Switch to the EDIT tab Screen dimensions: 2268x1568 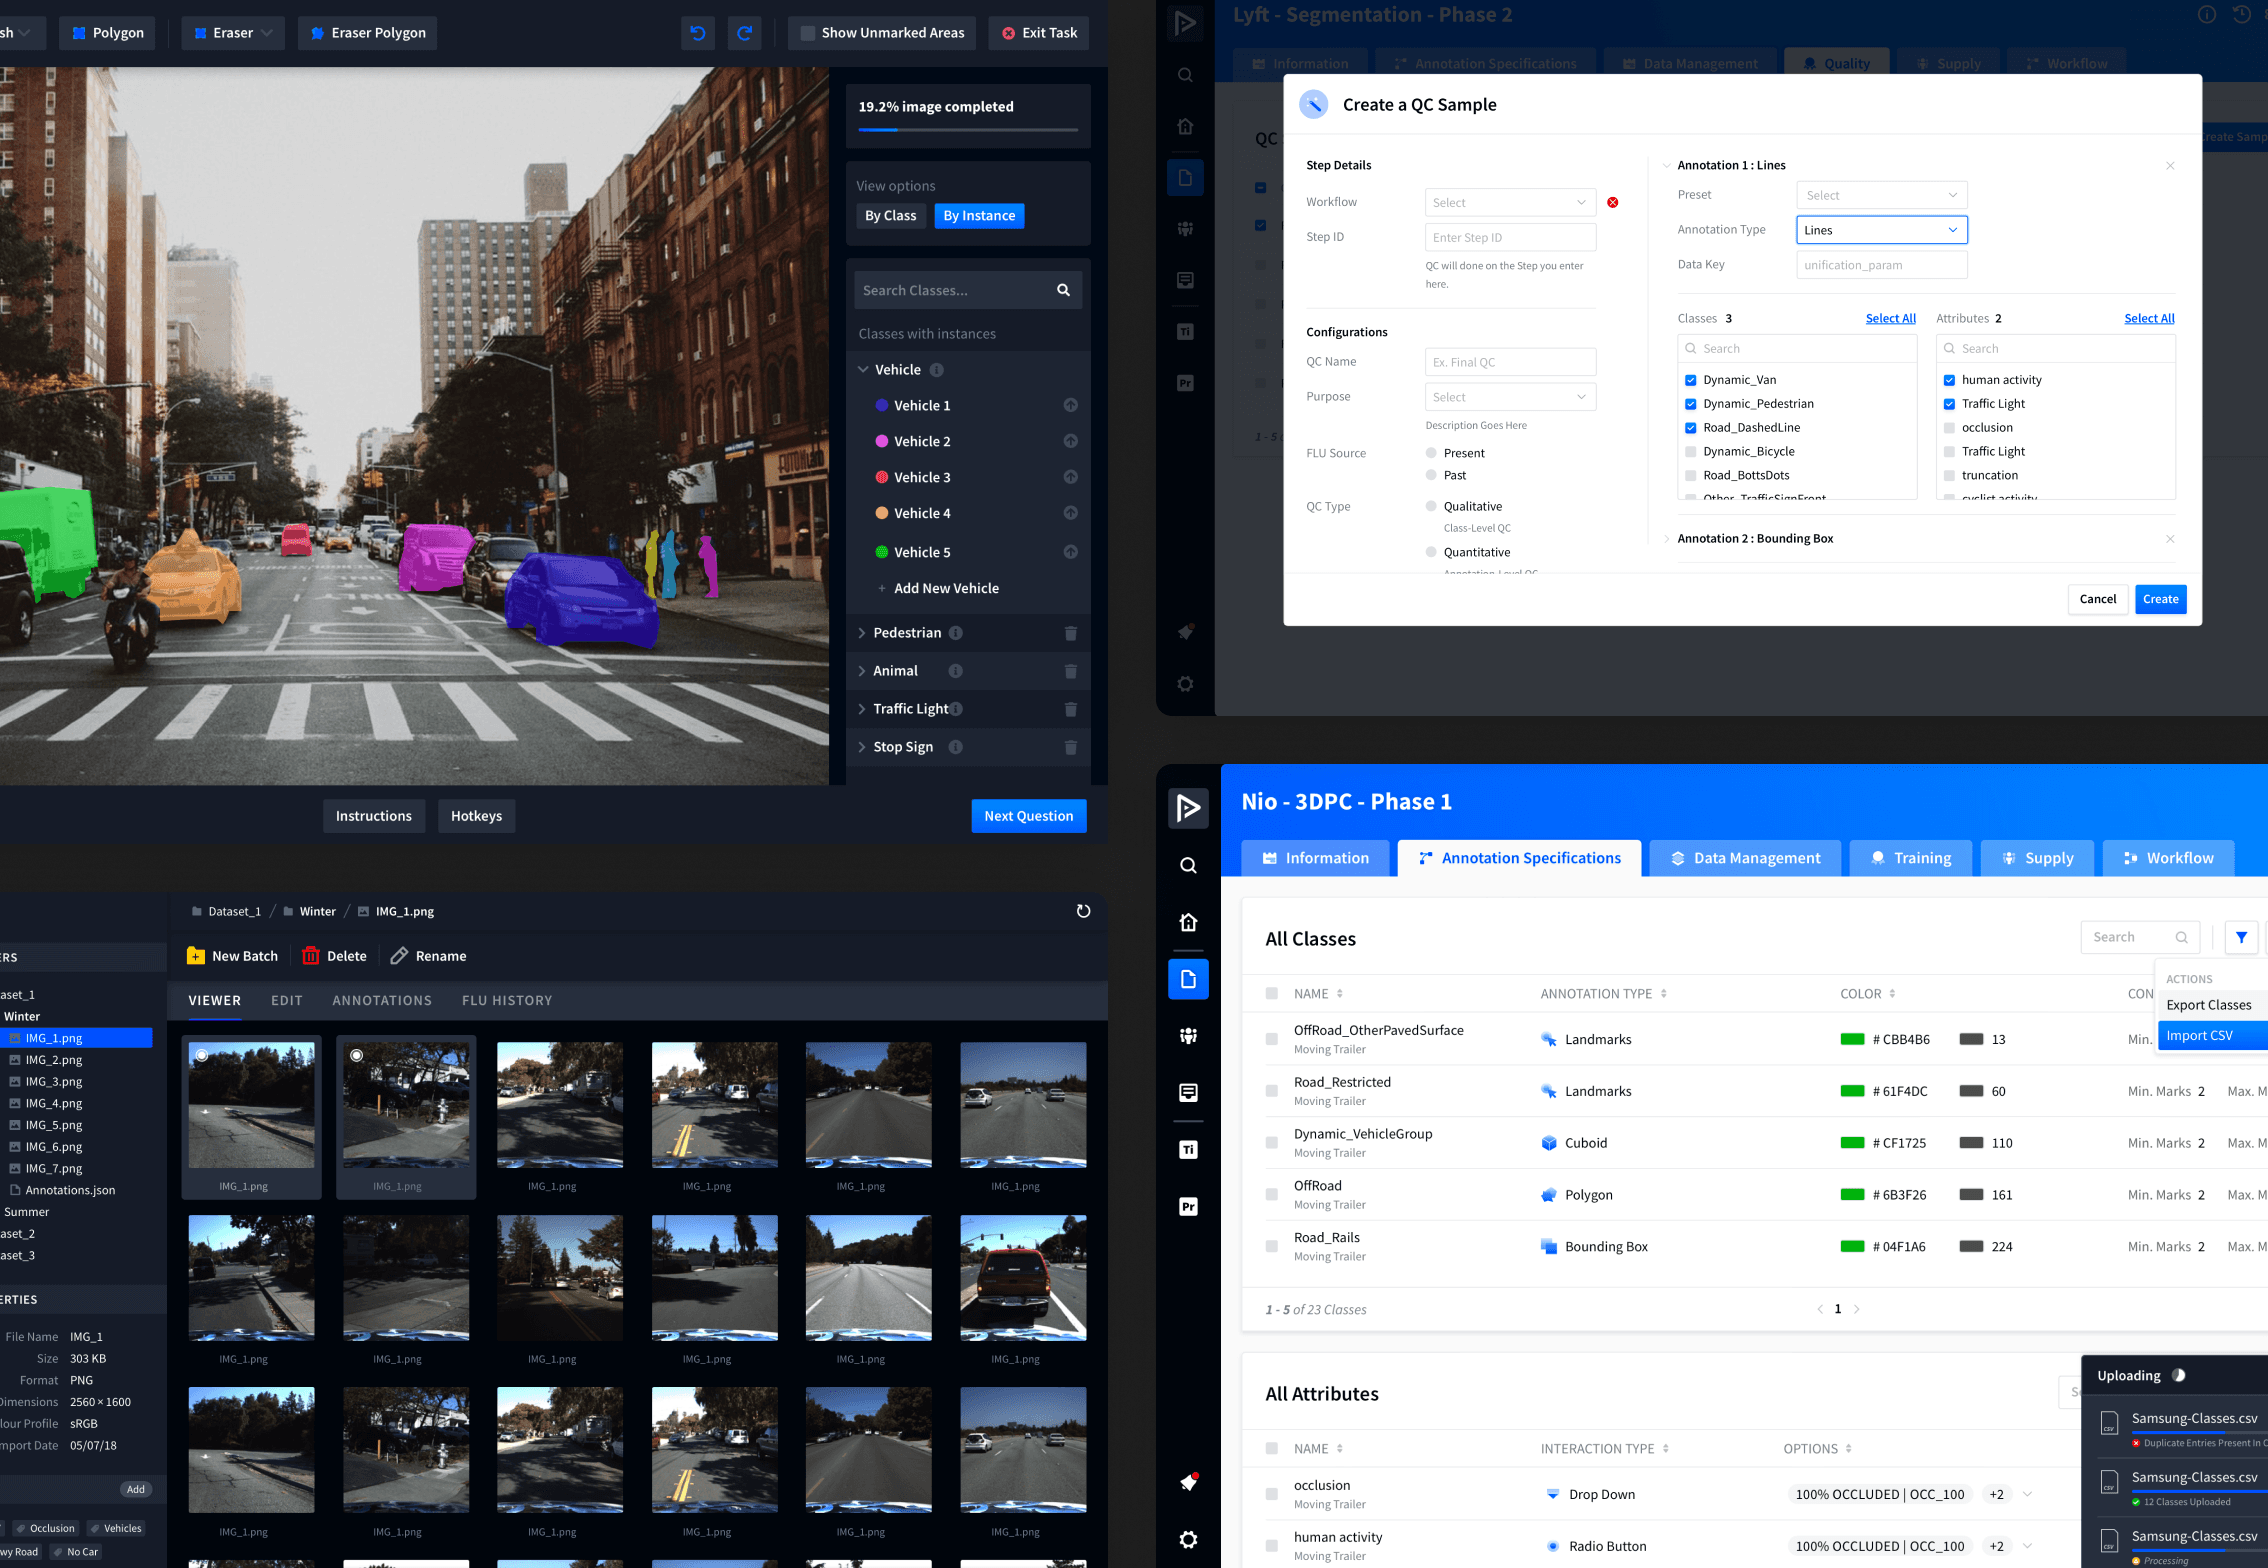click(287, 1000)
